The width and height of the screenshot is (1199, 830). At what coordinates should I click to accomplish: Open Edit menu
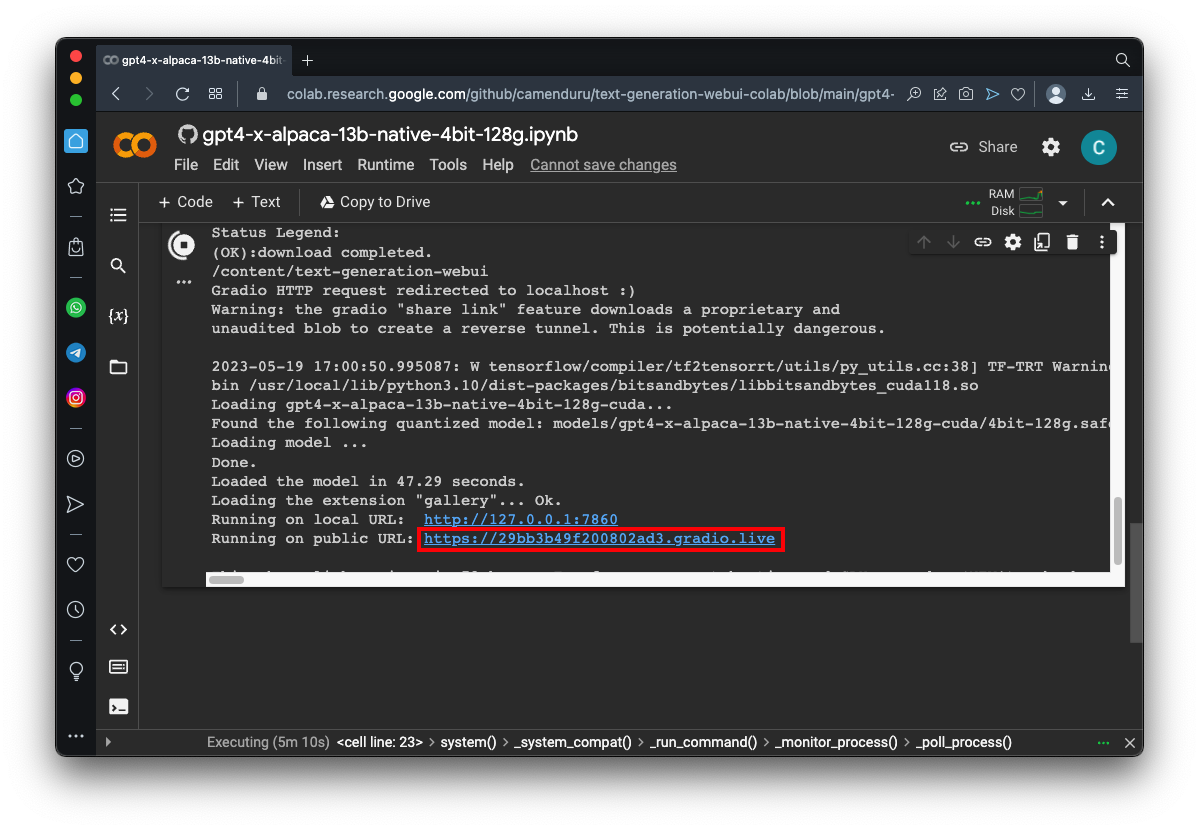(x=226, y=165)
